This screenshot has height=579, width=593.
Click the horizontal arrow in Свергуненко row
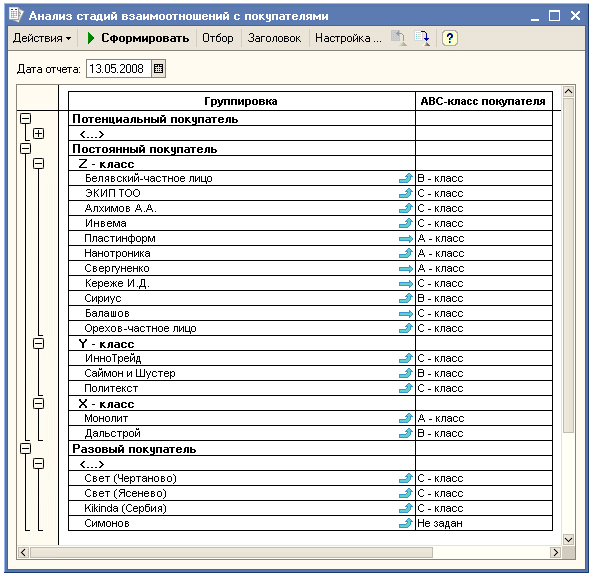(406, 269)
